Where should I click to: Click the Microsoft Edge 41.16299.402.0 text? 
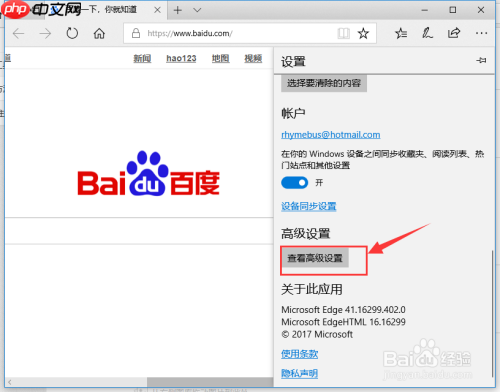(343, 310)
